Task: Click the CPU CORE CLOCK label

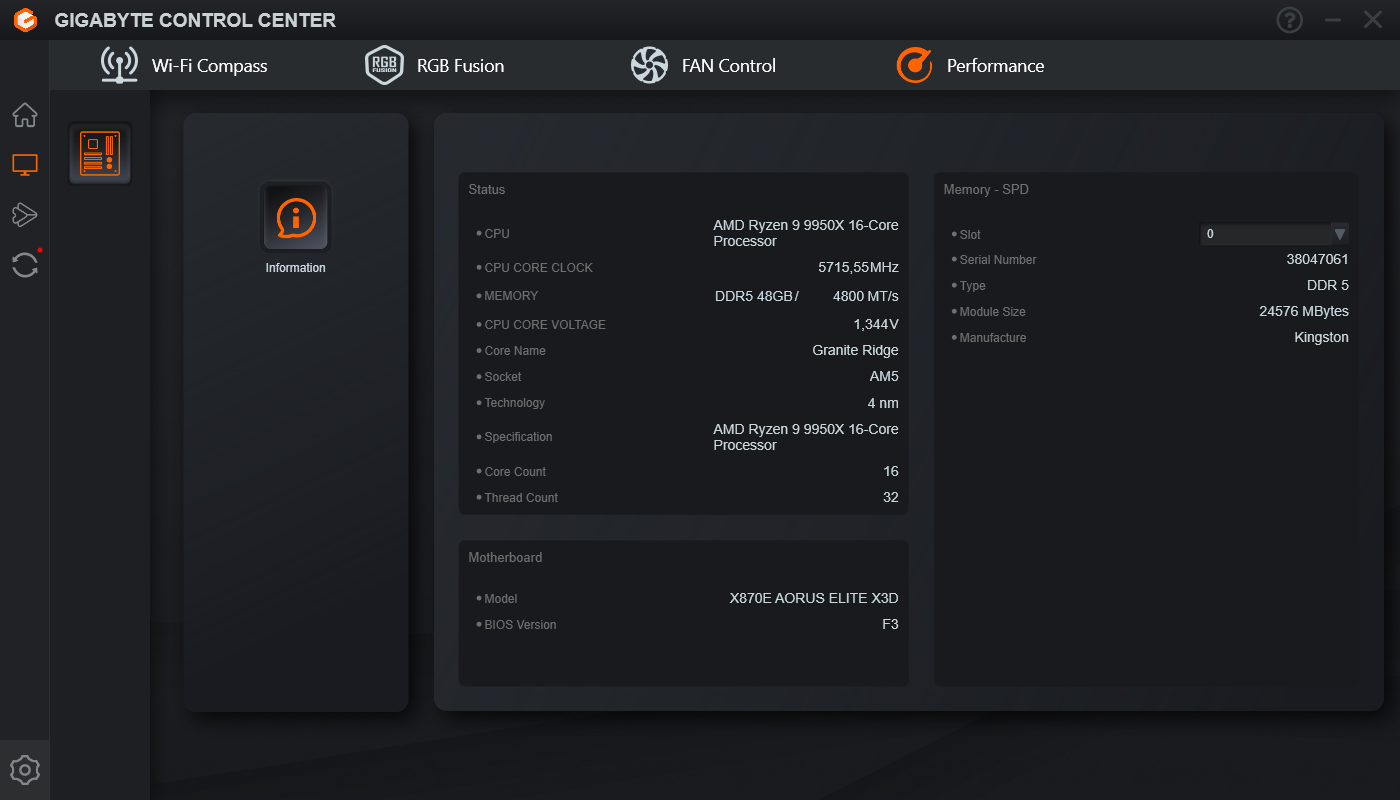Action: click(x=539, y=268)
